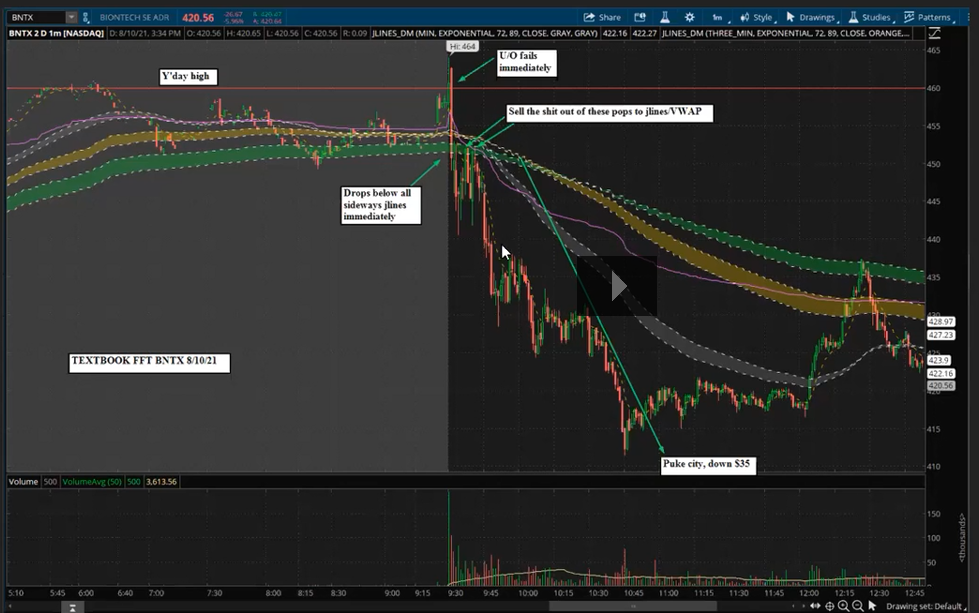Play the video with center play button
The image size is (979, 613).
click(x=617, y=286)
